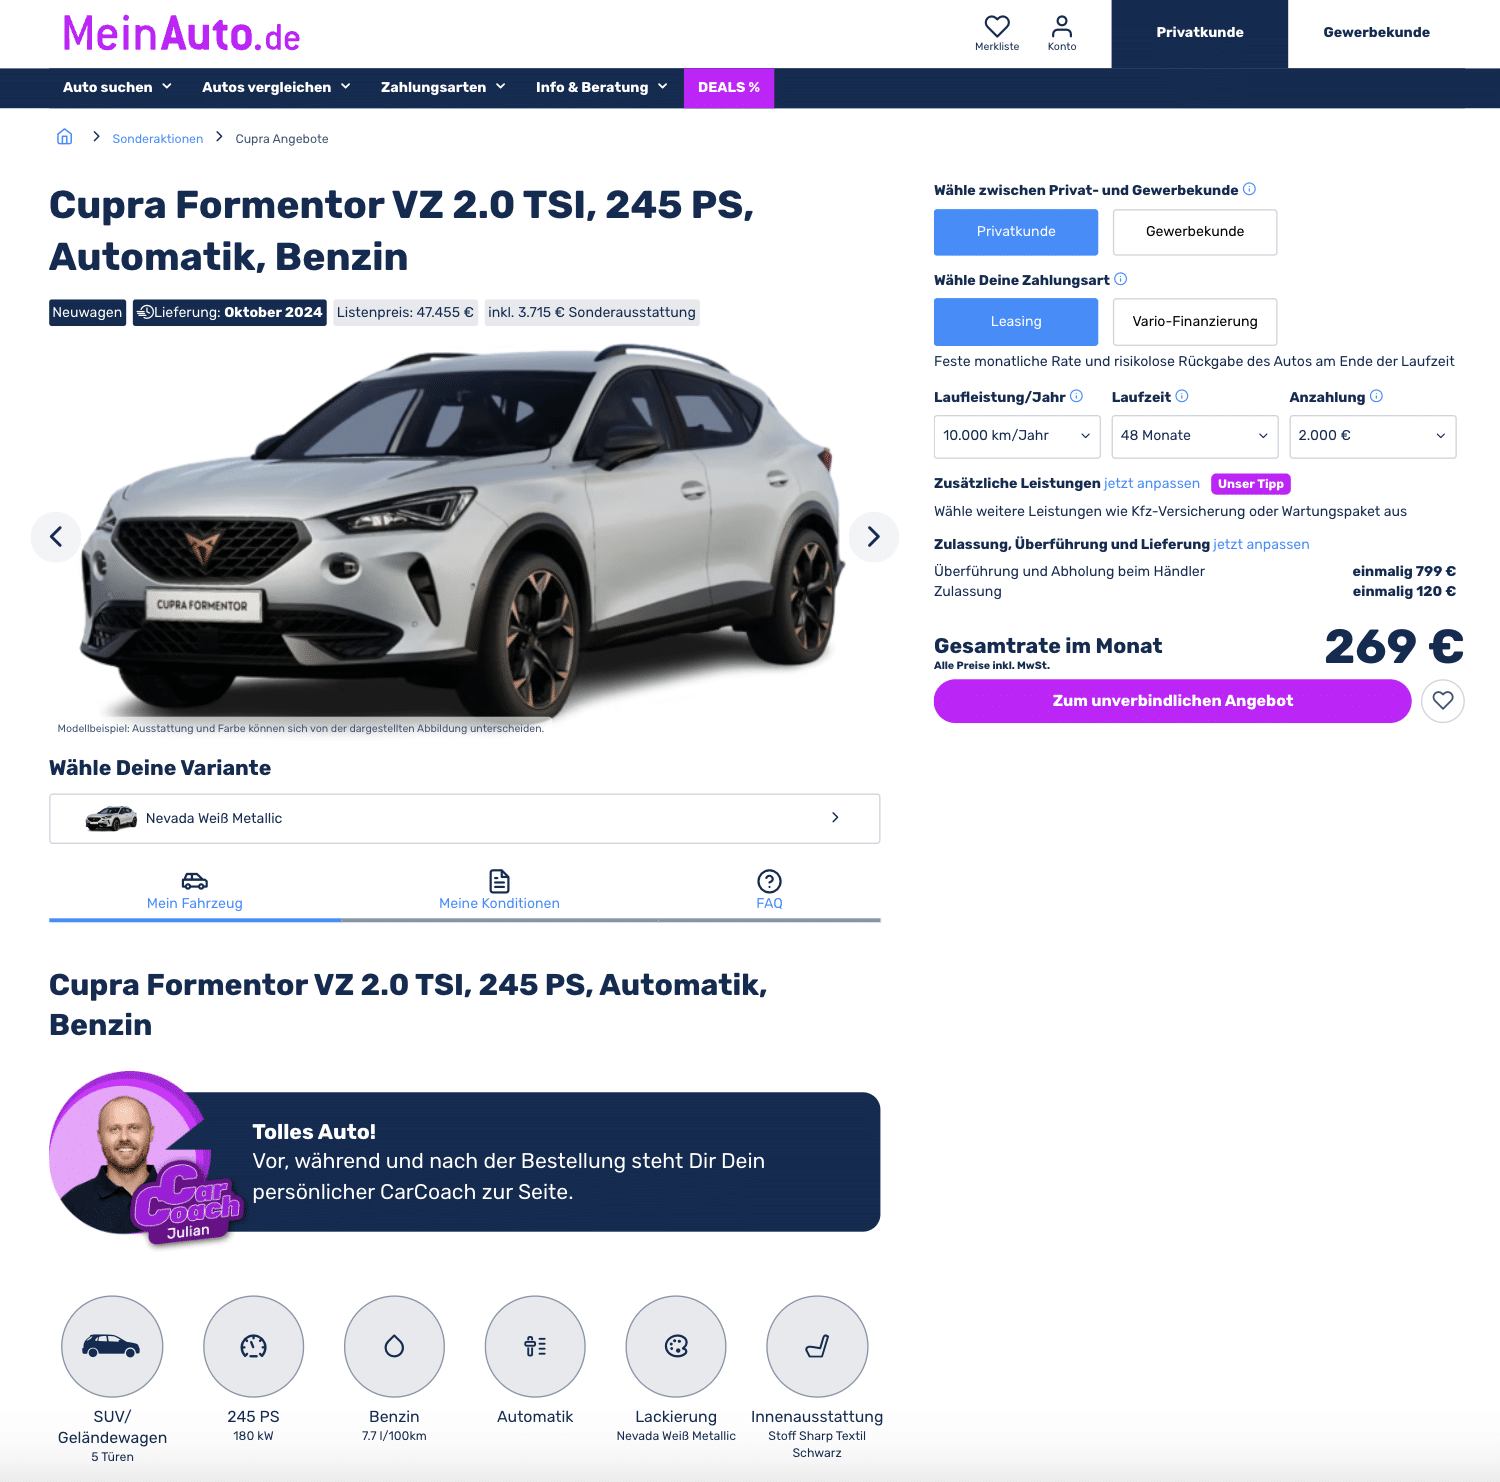Viewport: 1500px width, 1482px height.
Task: Click the info icon next to Laufleistung/Jahr
Action: (1077, 396)
